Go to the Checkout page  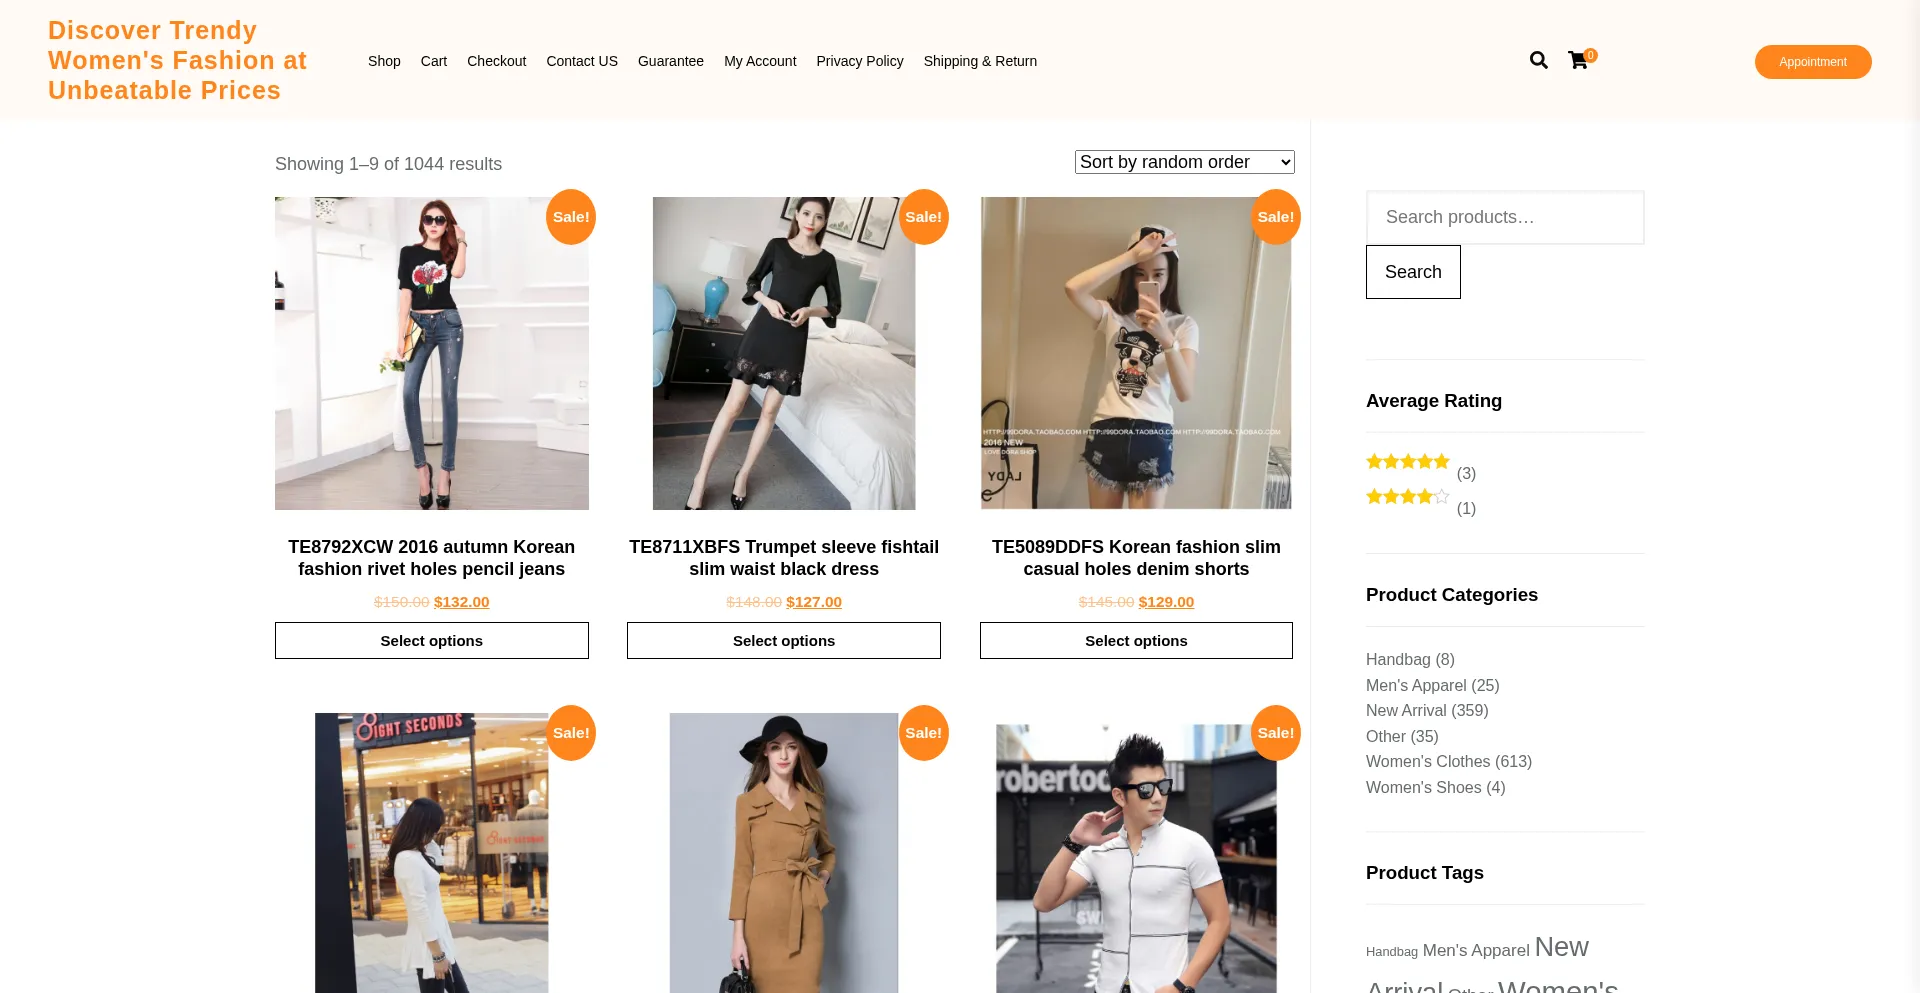tap(496, 61)
